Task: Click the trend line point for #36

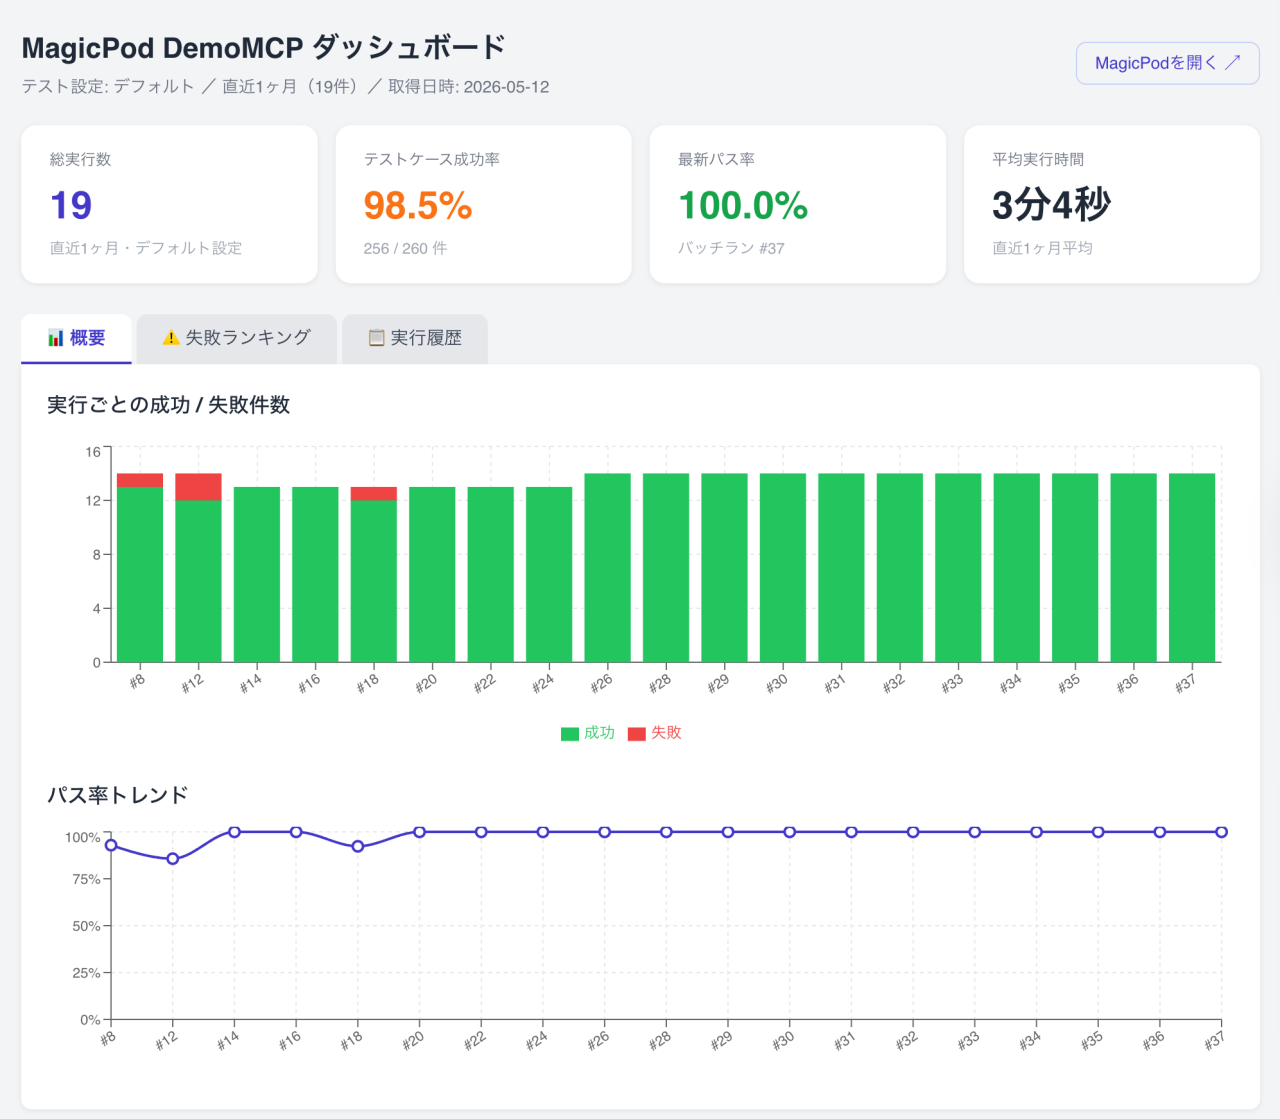Action: point(1160,832)
